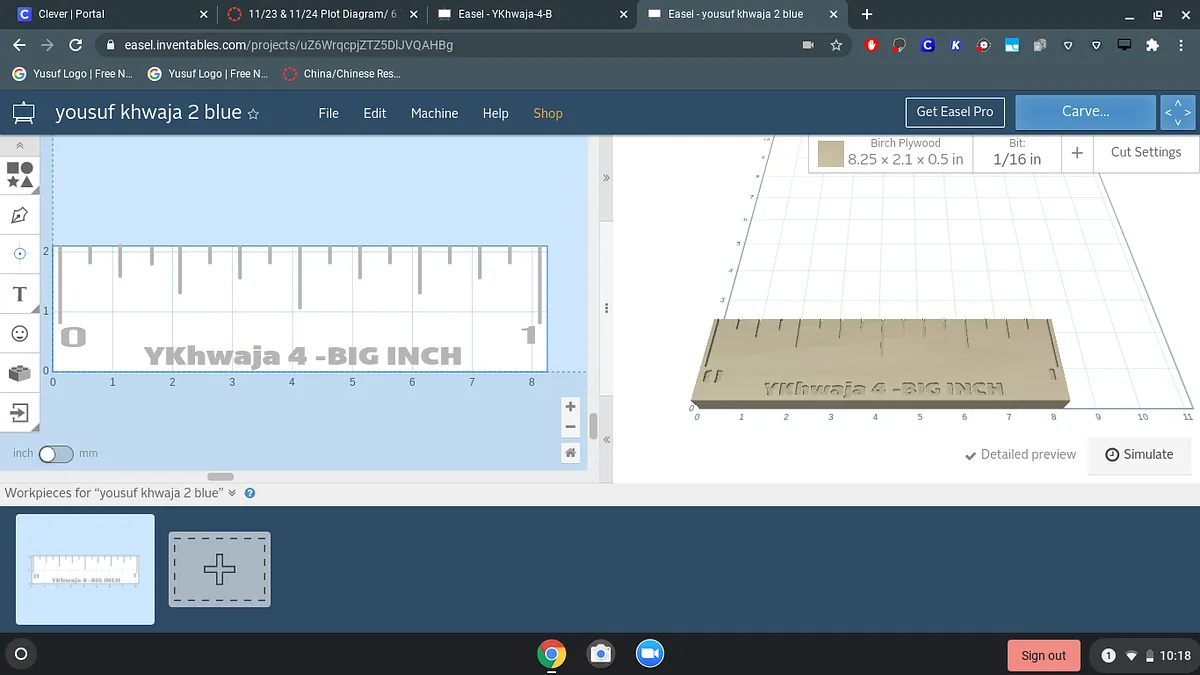Open the Machine menu
Image resolution: width=1200 pixels, height=675 pixels.
click(434, 113)
